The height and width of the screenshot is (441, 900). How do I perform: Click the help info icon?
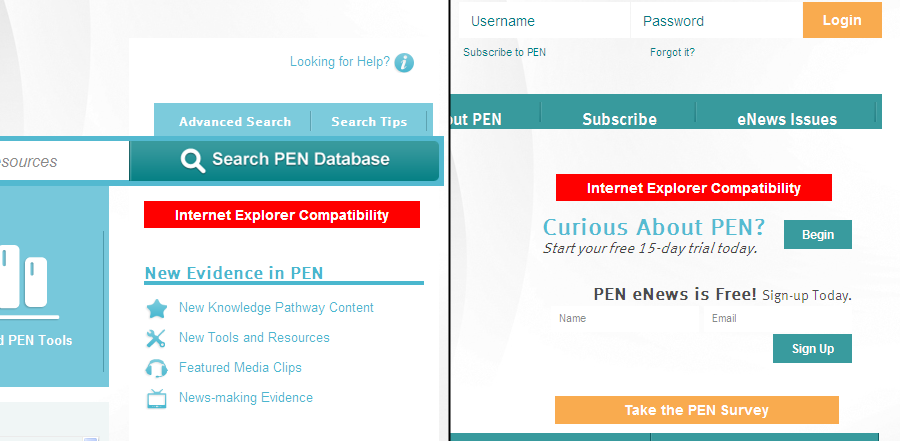pyautogui.click(x=404, y=63)
